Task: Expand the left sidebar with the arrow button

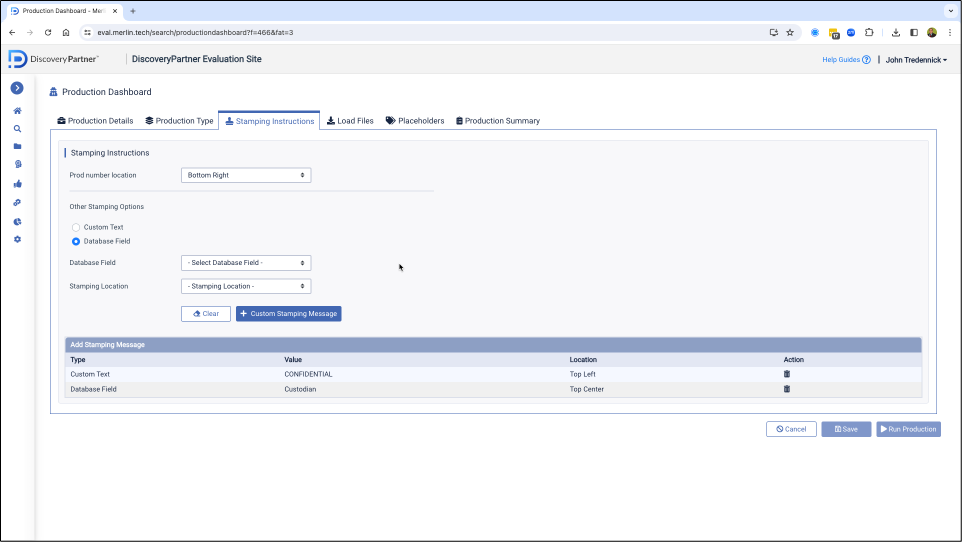Action: 17,89
